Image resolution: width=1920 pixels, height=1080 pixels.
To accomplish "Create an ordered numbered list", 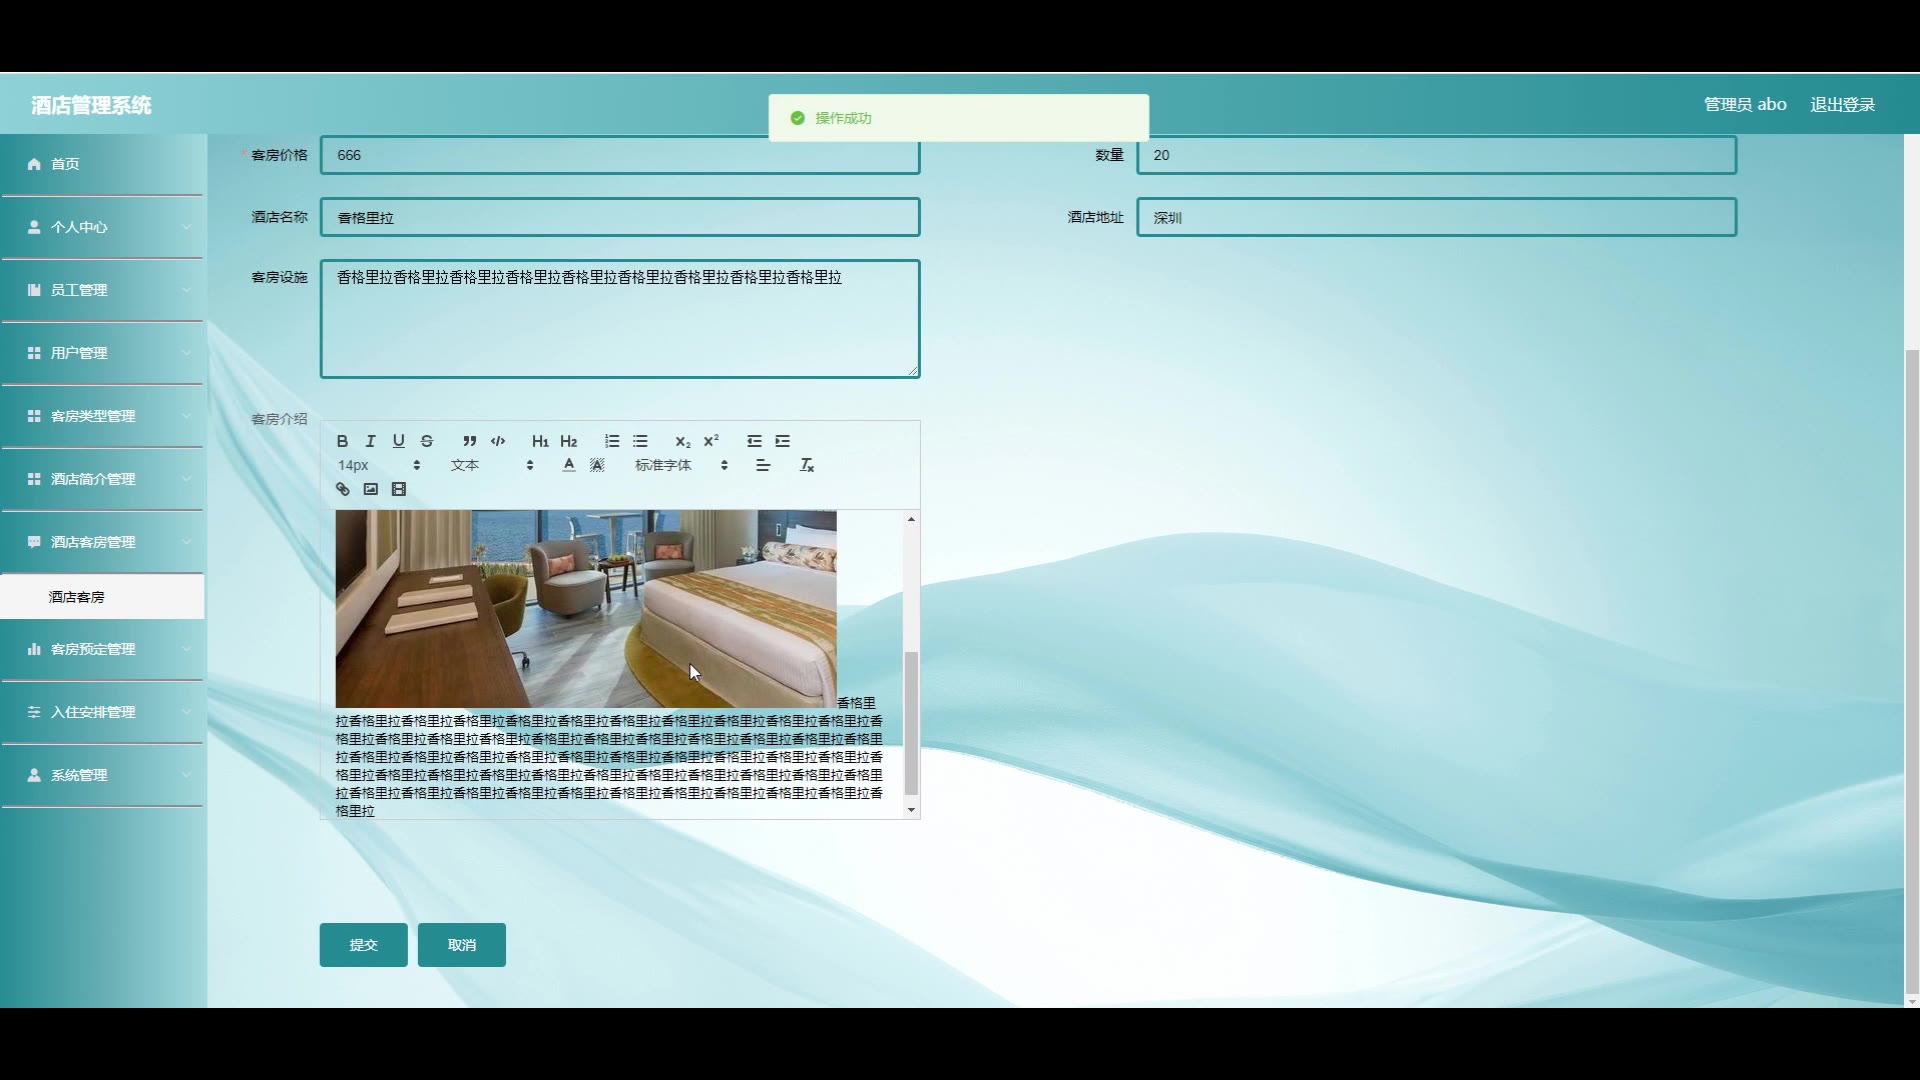I will tap(612, 441).
